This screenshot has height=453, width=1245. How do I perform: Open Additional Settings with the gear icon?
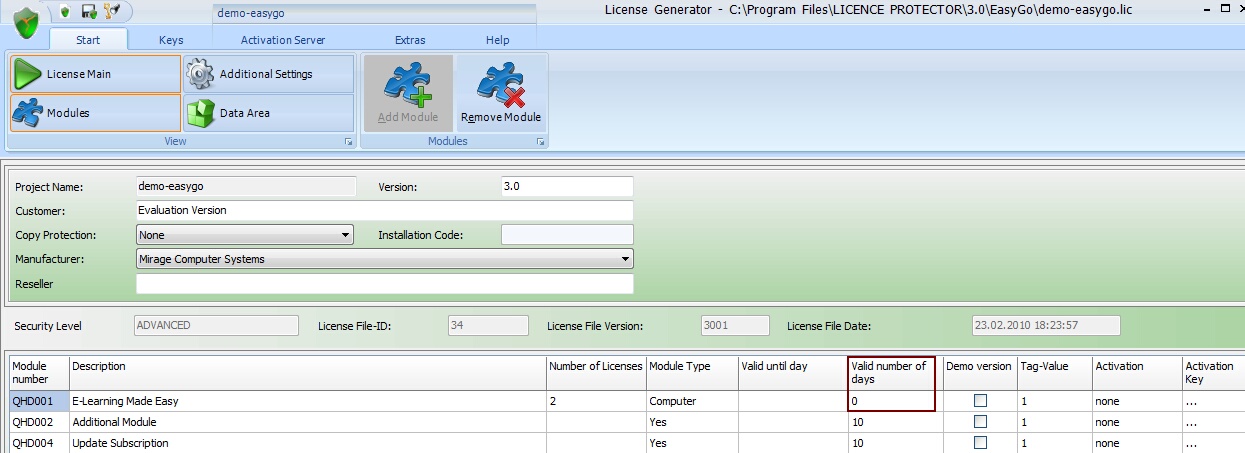tap(267, 74)
